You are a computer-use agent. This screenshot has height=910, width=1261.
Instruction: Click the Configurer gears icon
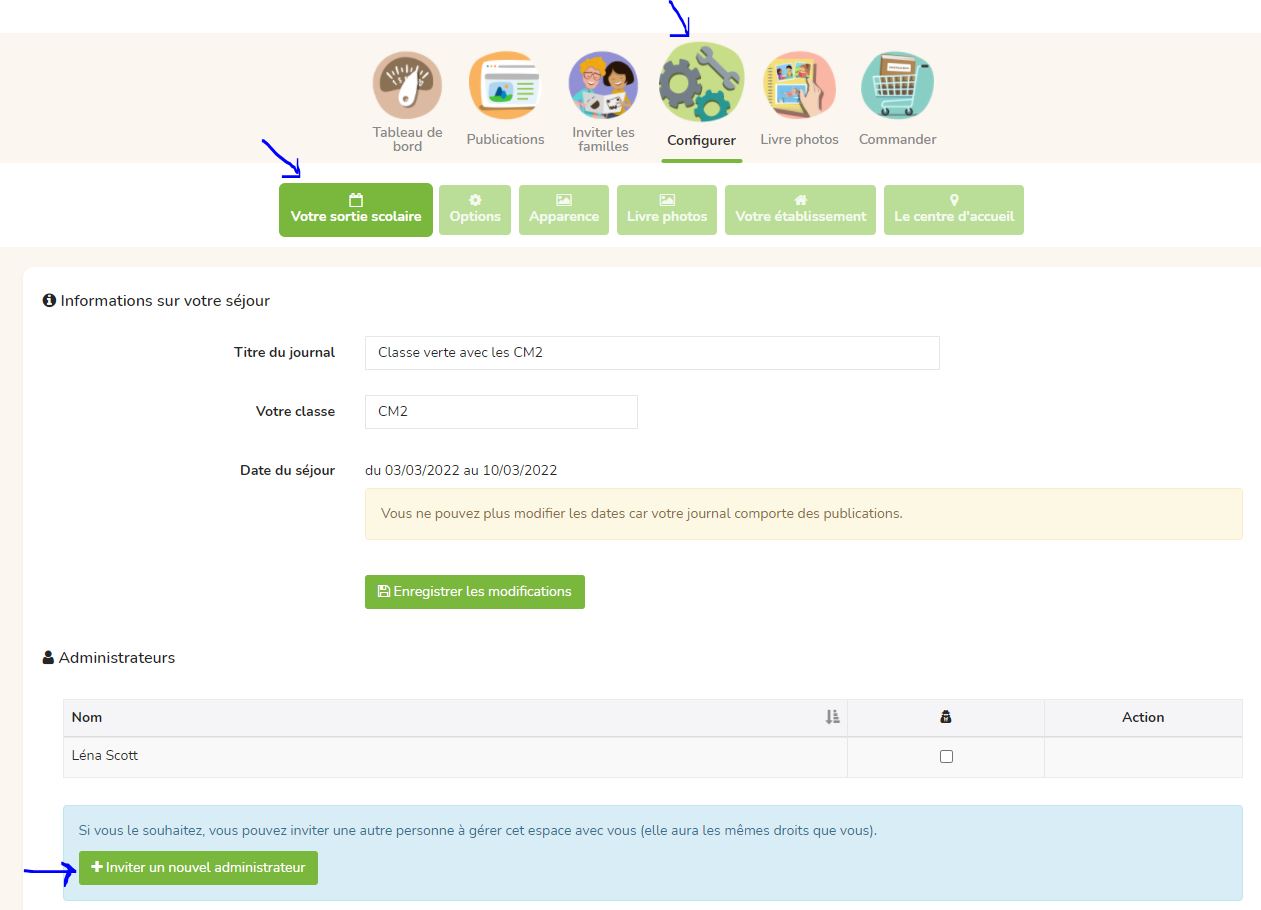pos(701,84)
